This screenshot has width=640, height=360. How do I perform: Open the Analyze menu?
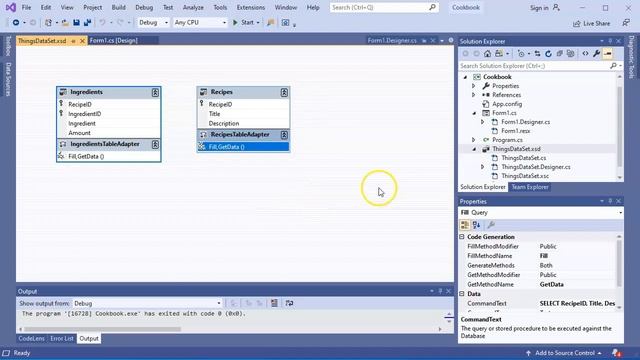tap(193, 7)
